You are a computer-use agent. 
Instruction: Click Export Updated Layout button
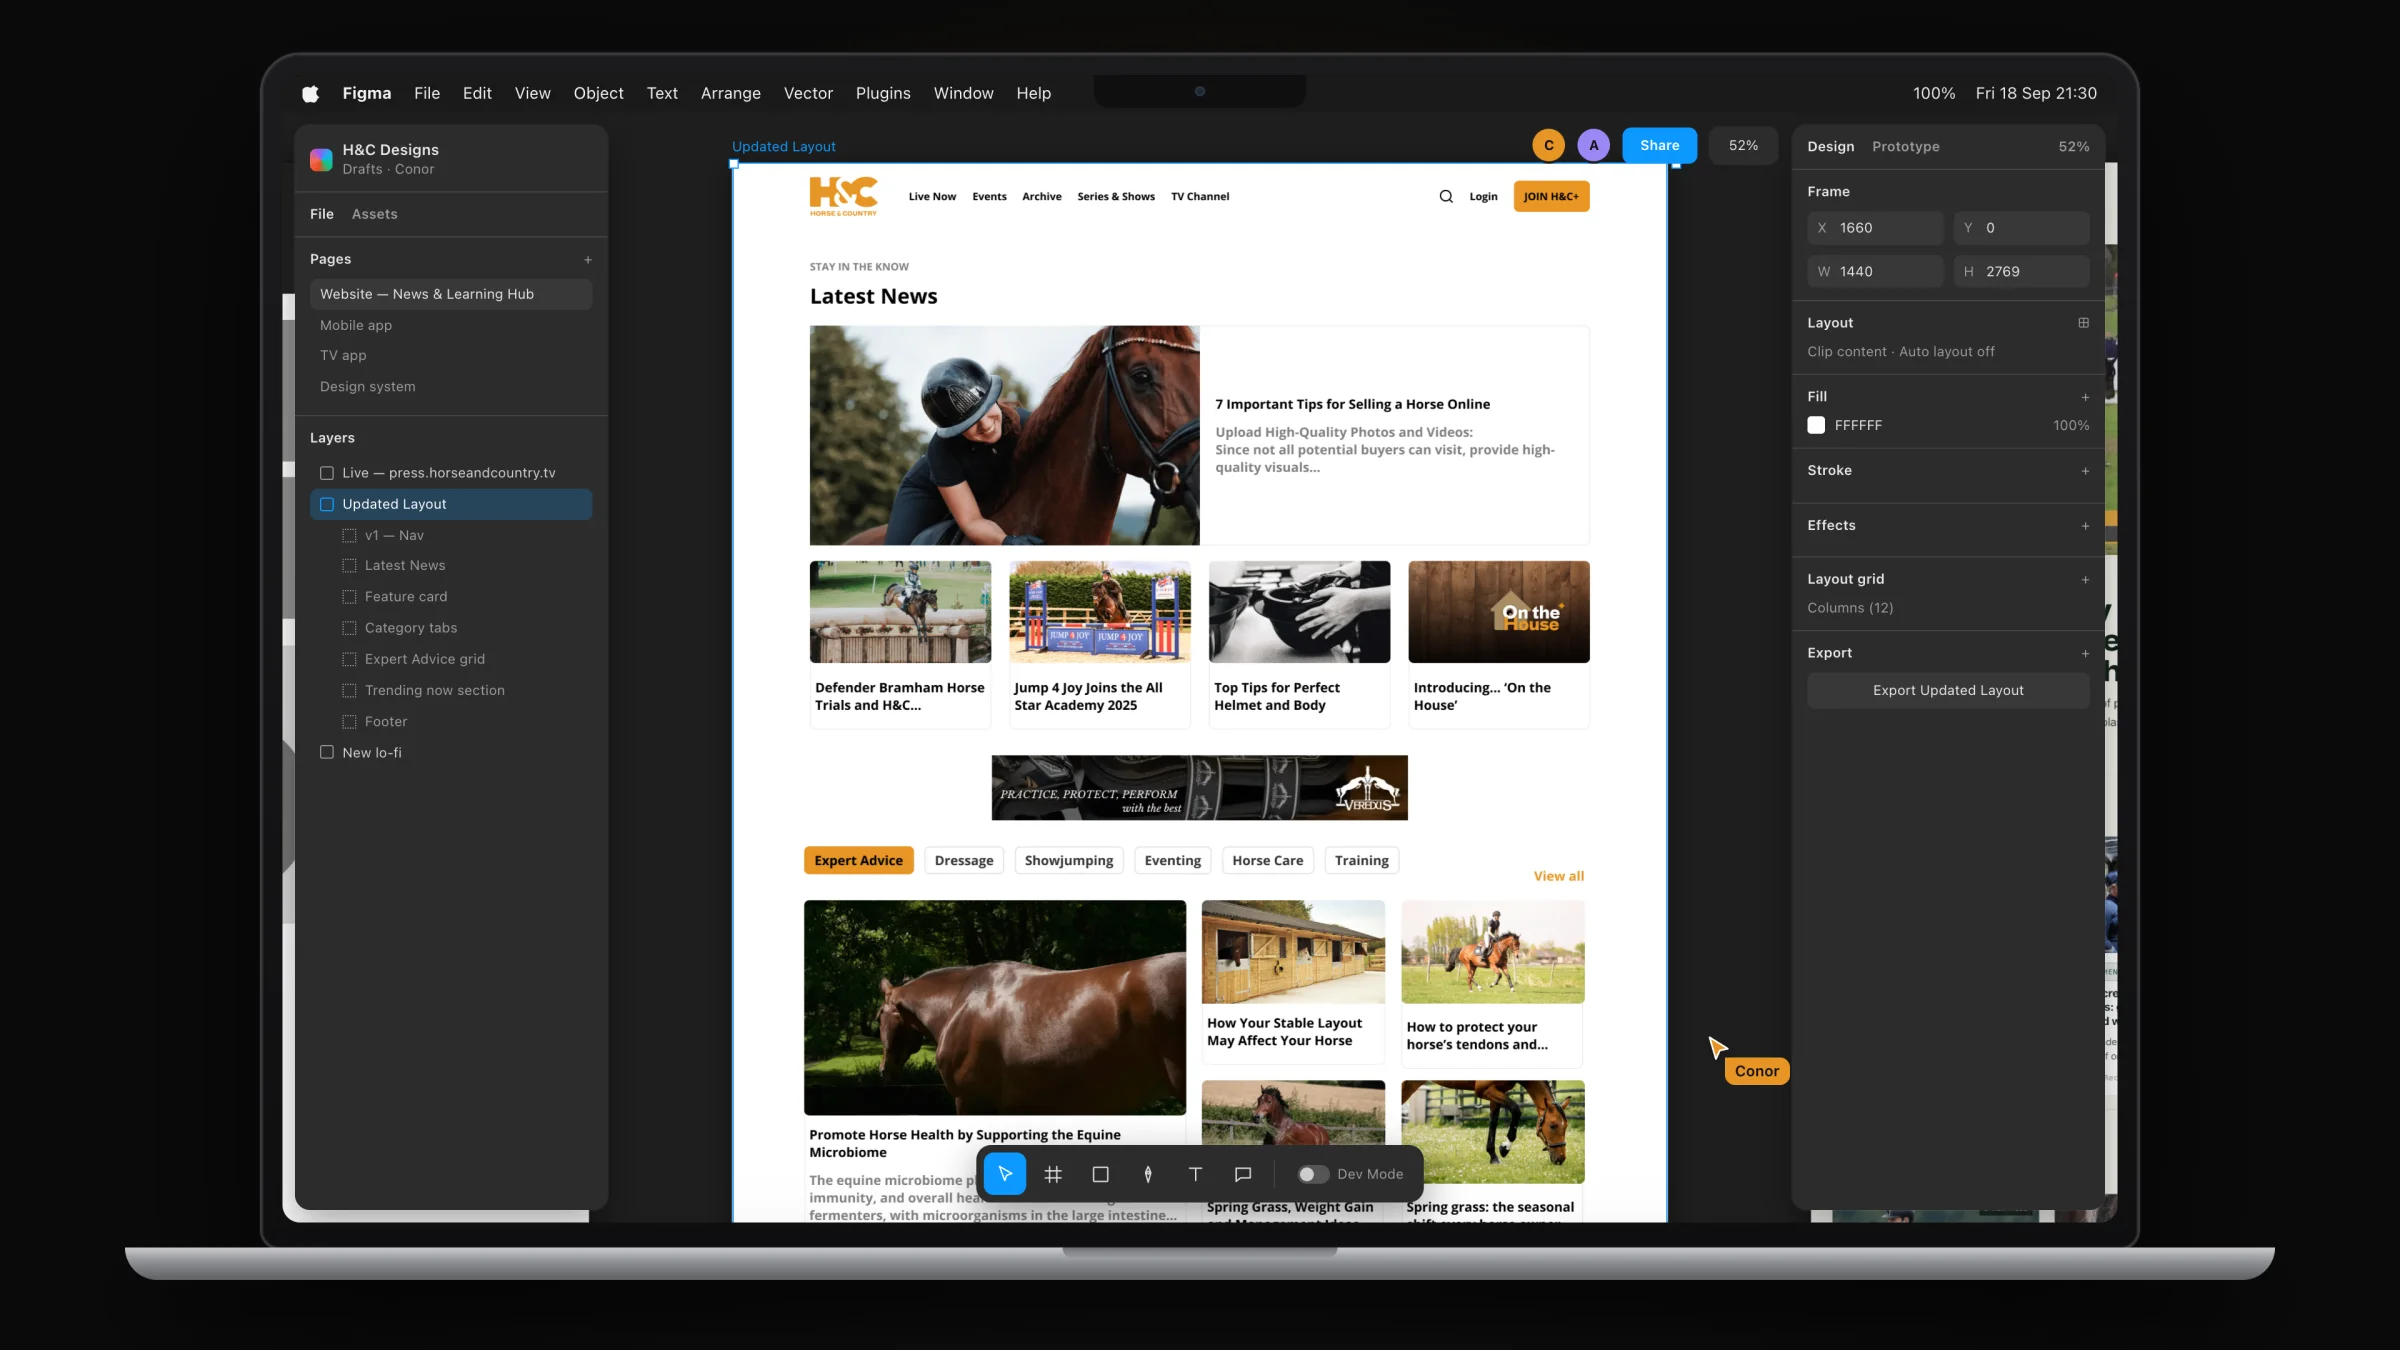click(x=1948, y=690)
